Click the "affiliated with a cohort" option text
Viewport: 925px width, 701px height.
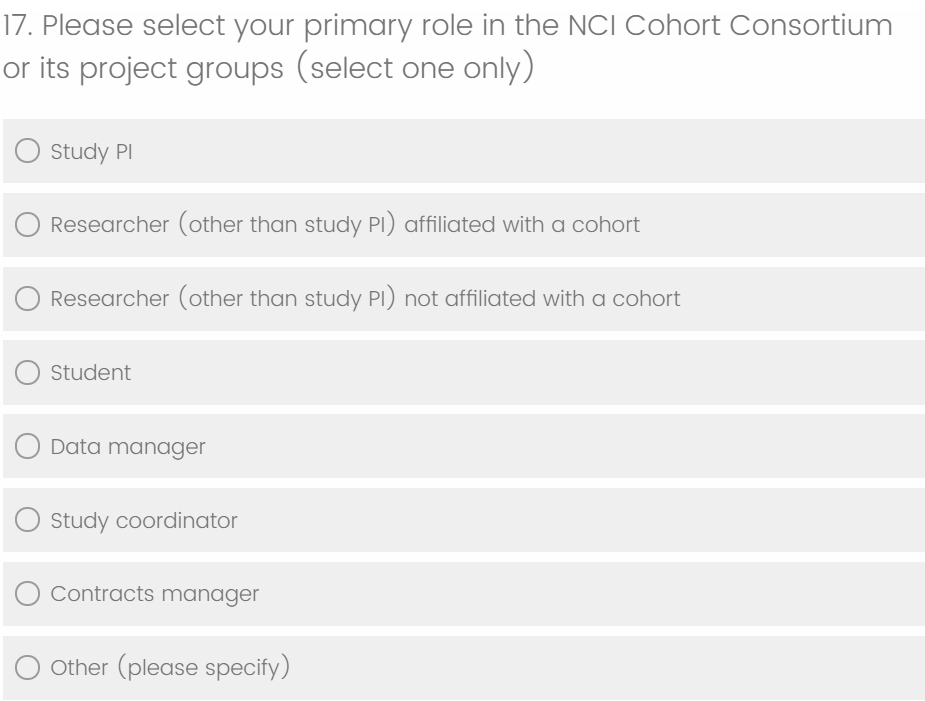point(344,225)
